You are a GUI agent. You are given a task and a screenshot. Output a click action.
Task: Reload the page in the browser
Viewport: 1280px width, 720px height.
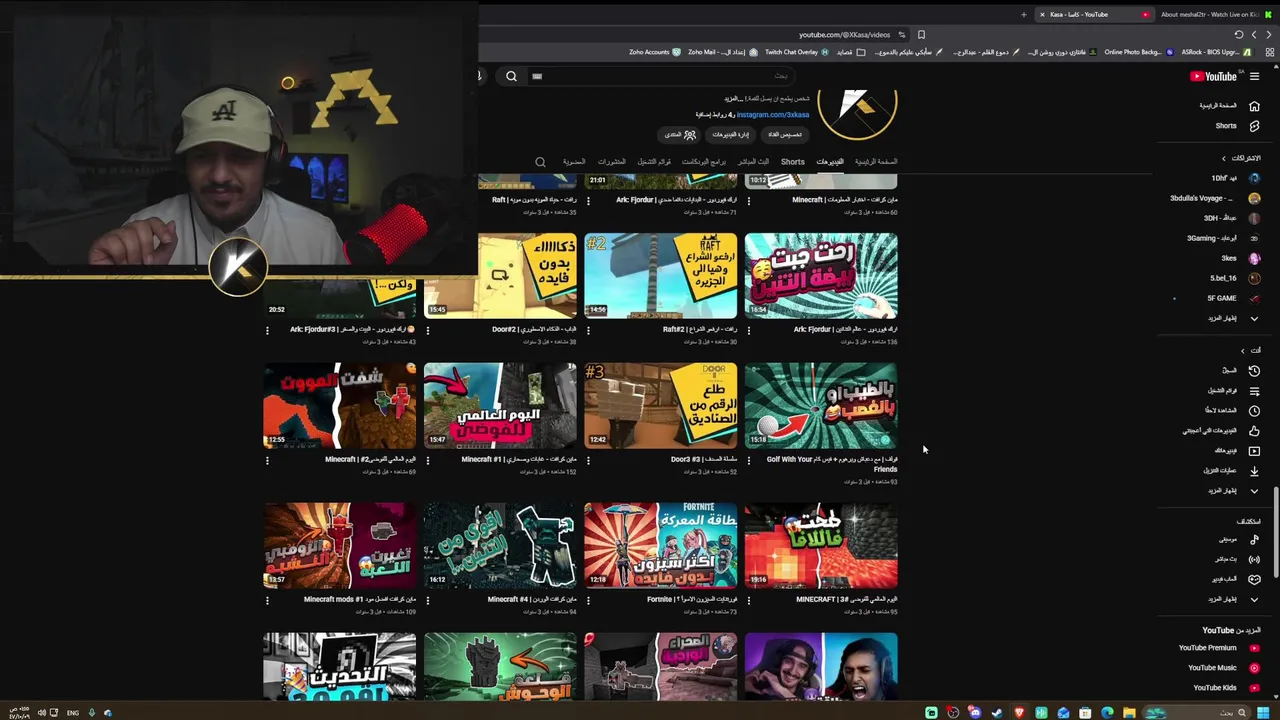1239,35
